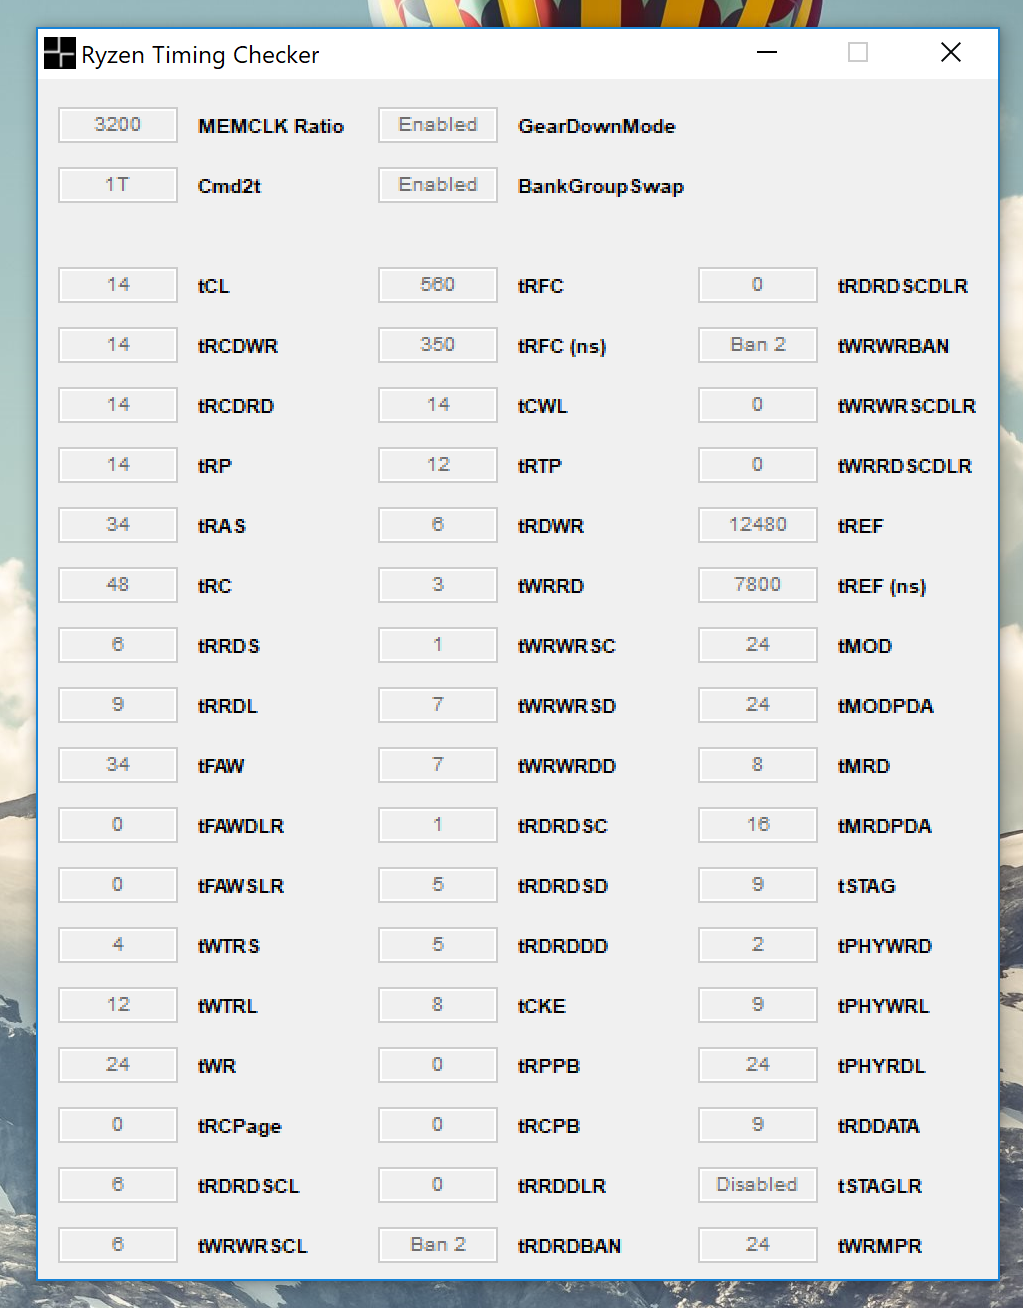
Task: Select the tRAS value field
Action: 118,525
